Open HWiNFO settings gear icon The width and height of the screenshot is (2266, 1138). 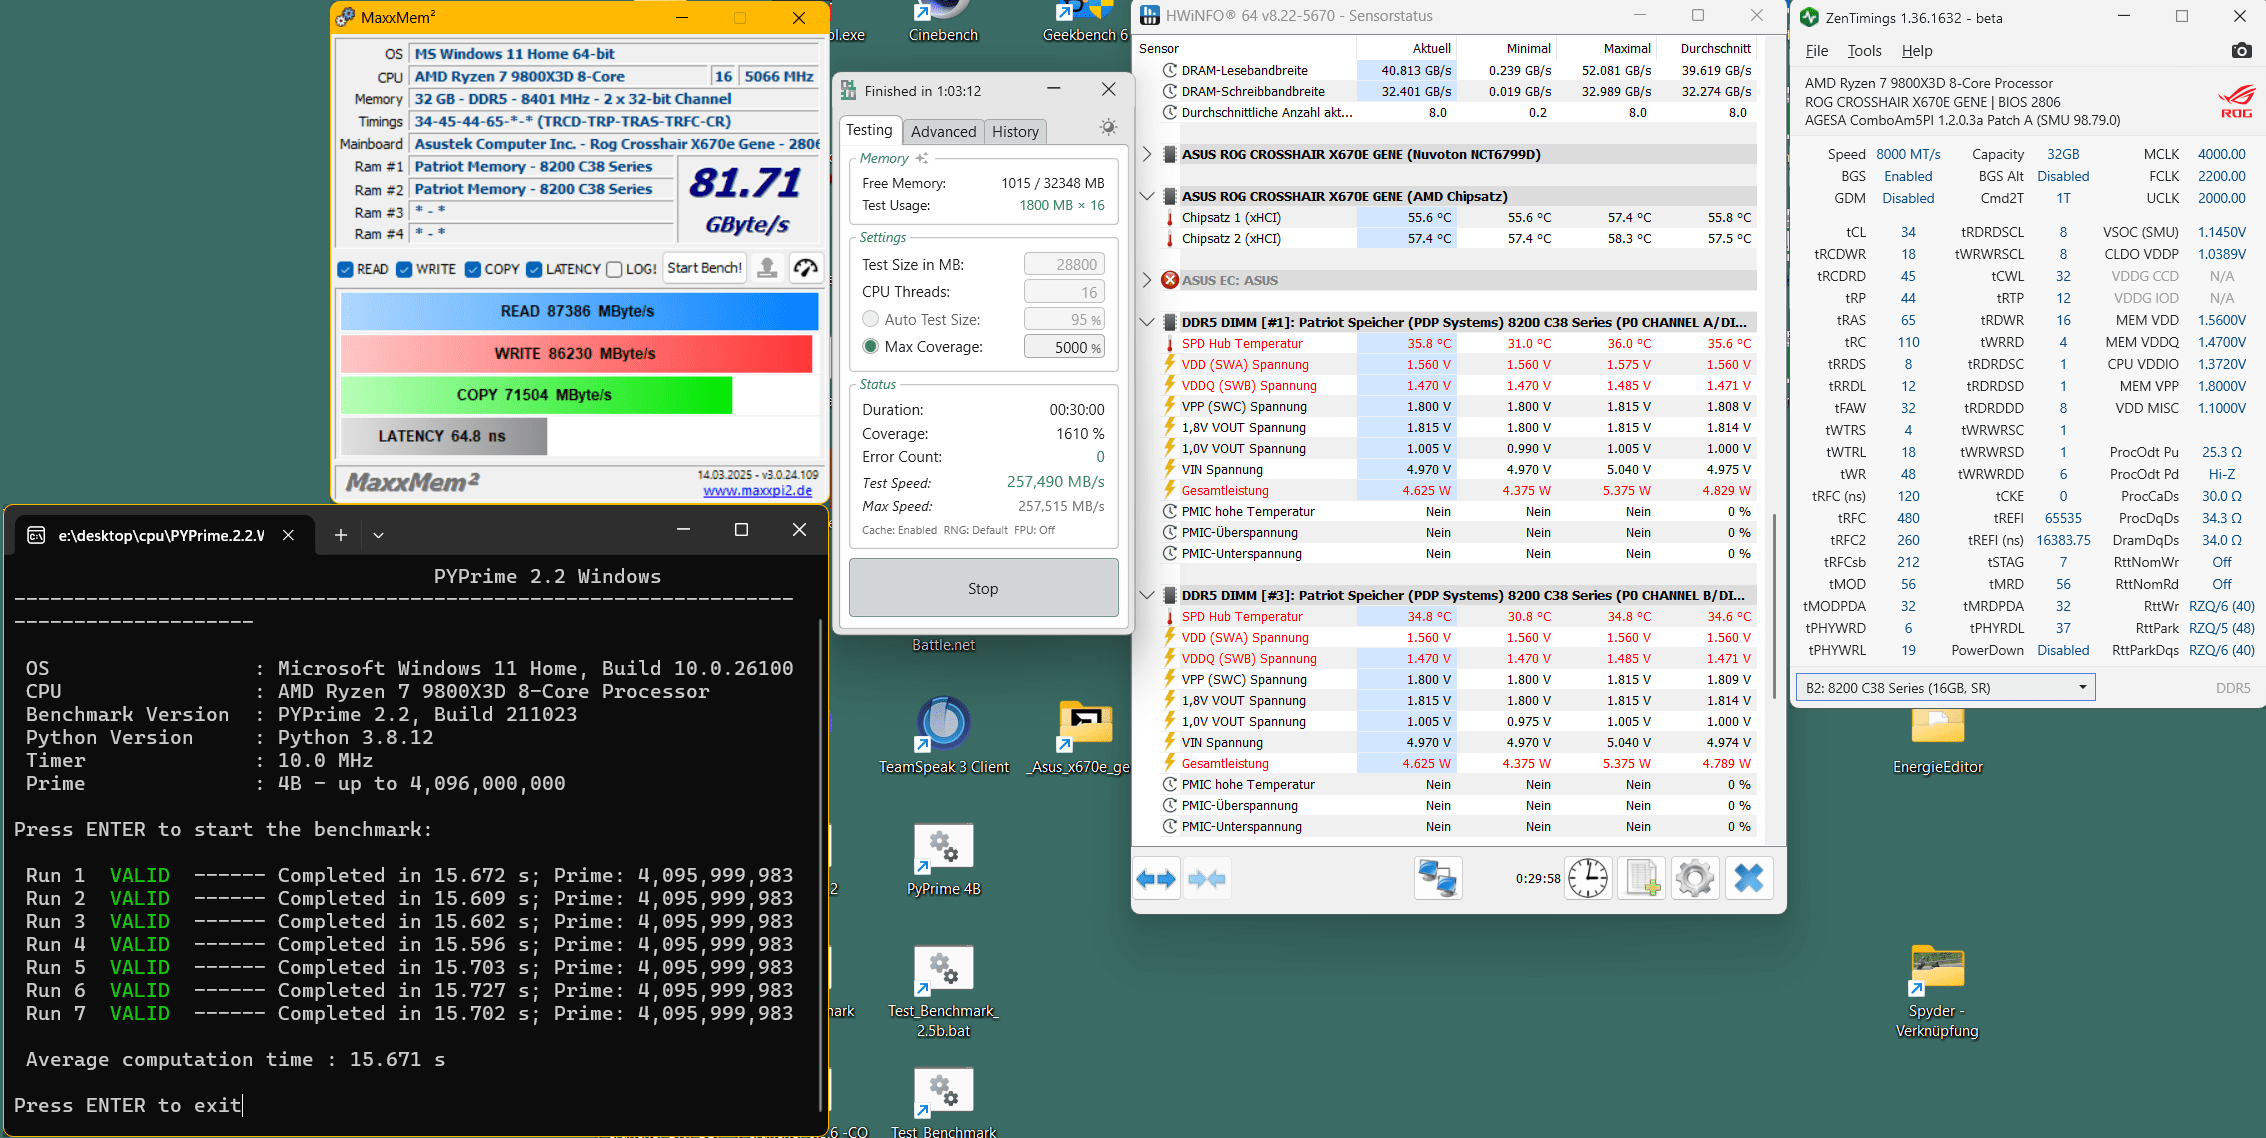(x=1695, y=879)
